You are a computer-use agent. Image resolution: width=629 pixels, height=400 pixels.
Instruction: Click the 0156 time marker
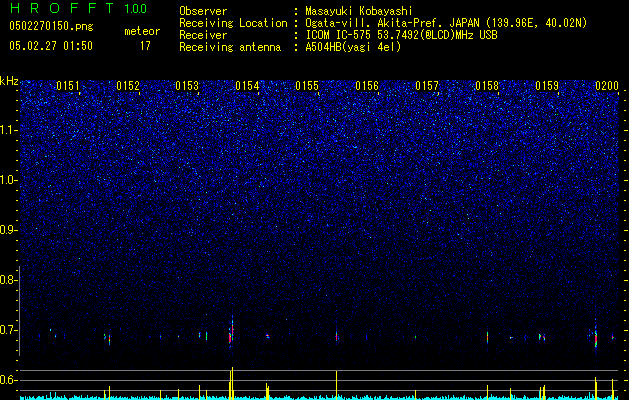click(367, 86)
